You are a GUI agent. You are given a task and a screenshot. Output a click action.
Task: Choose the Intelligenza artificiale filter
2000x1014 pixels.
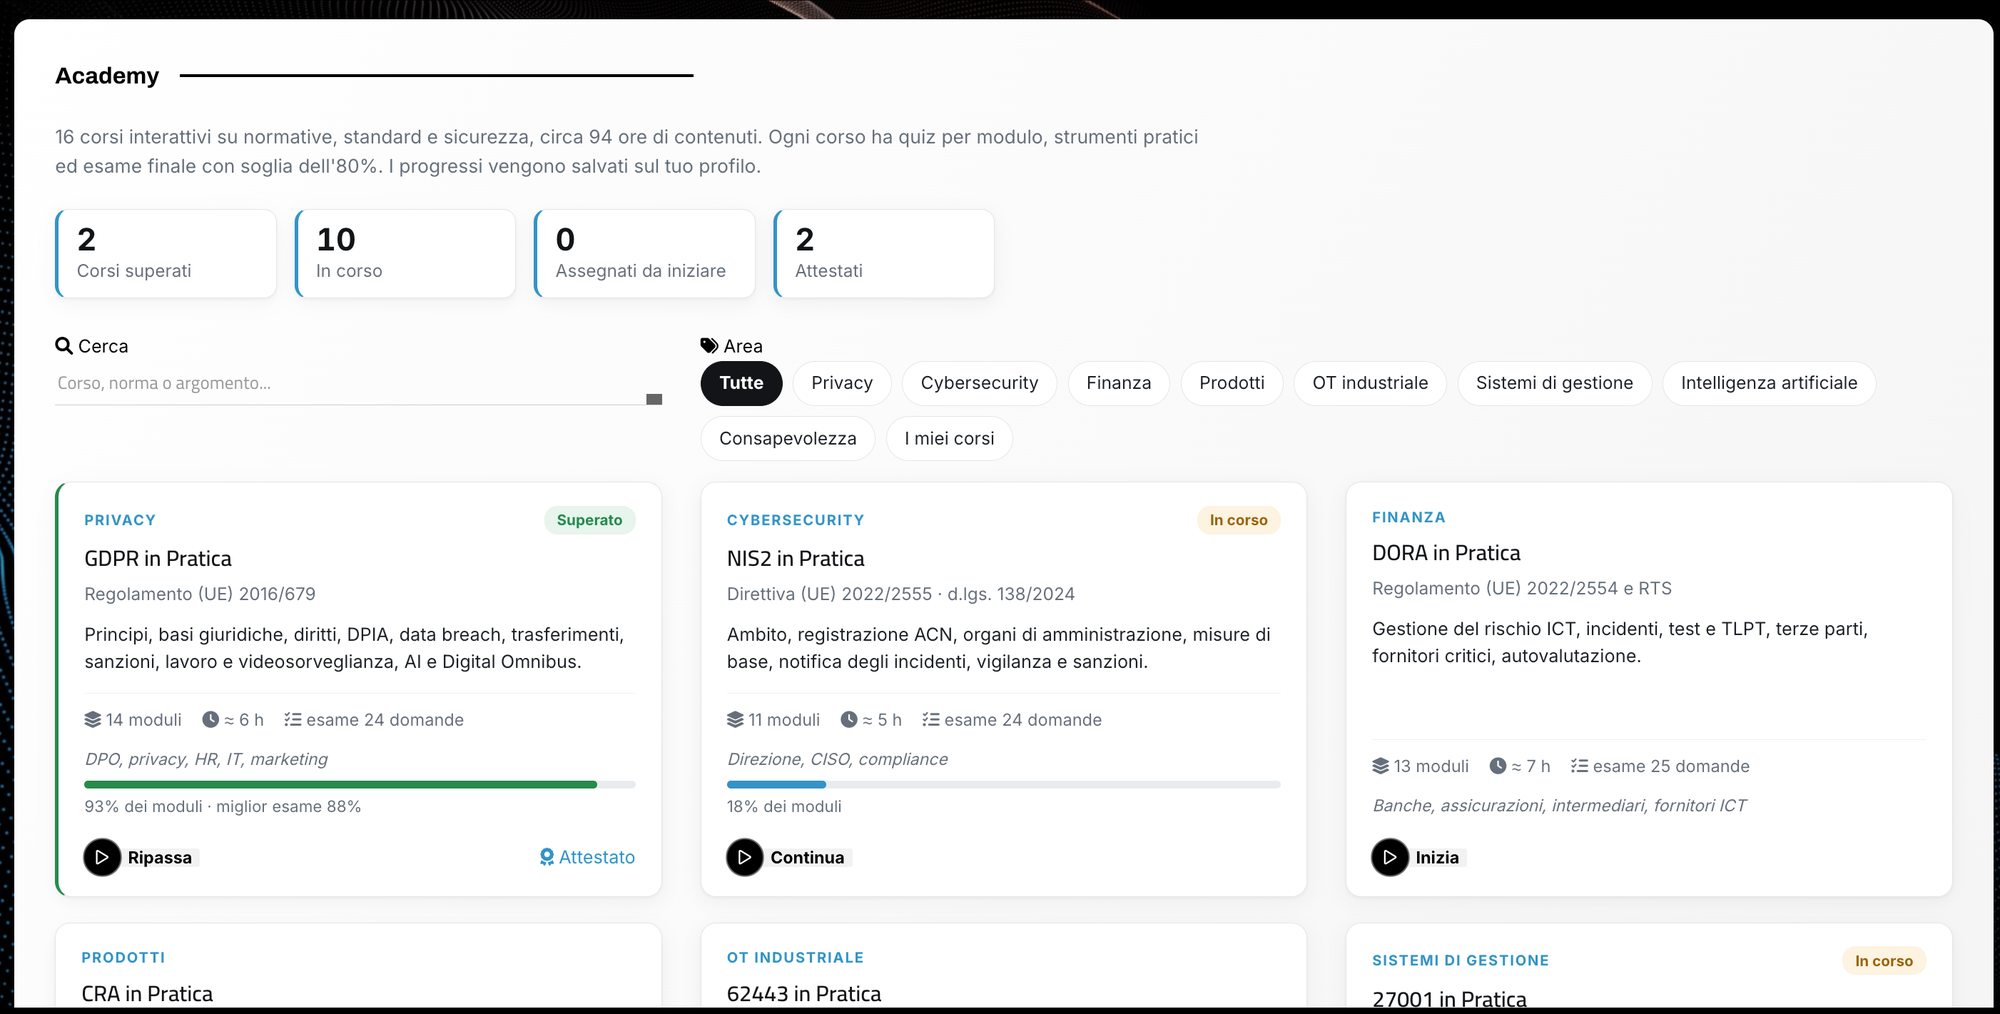coord(1769,383)
